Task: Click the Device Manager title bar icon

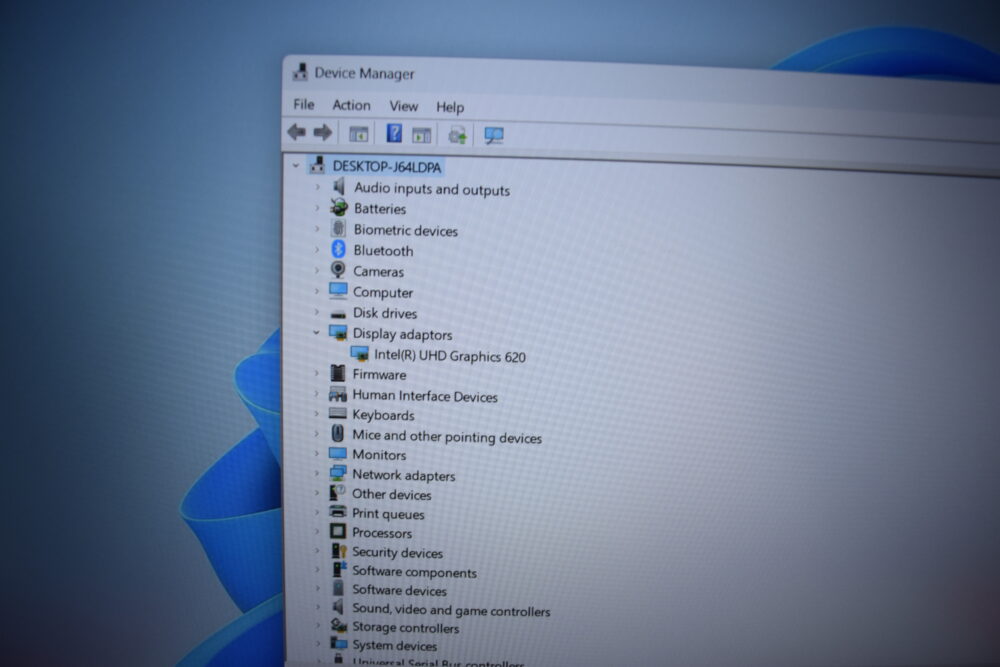Action: point(300,72)
